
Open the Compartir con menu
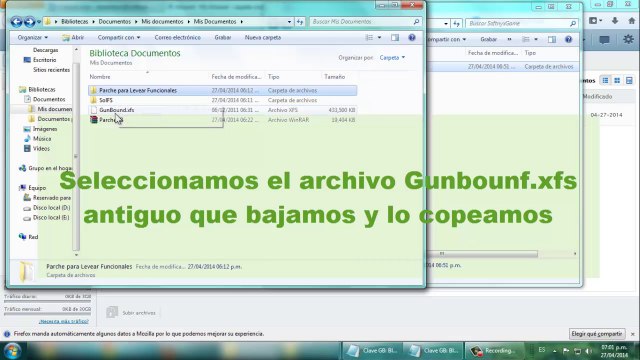click(119, 38)
